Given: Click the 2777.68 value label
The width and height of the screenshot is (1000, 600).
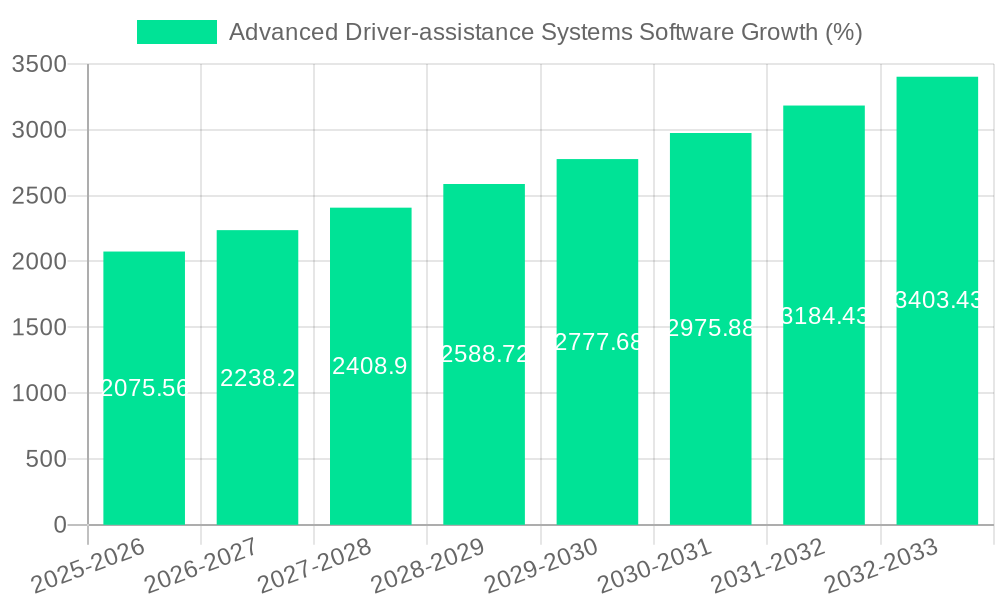Looking at the screenshot, I should [596, 341].
